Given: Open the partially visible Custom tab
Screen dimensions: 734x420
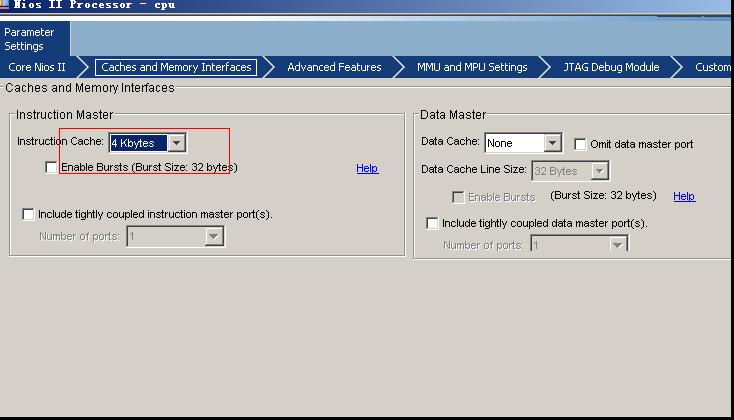Looking at the screenshot, I should click(x=712, y=67).
